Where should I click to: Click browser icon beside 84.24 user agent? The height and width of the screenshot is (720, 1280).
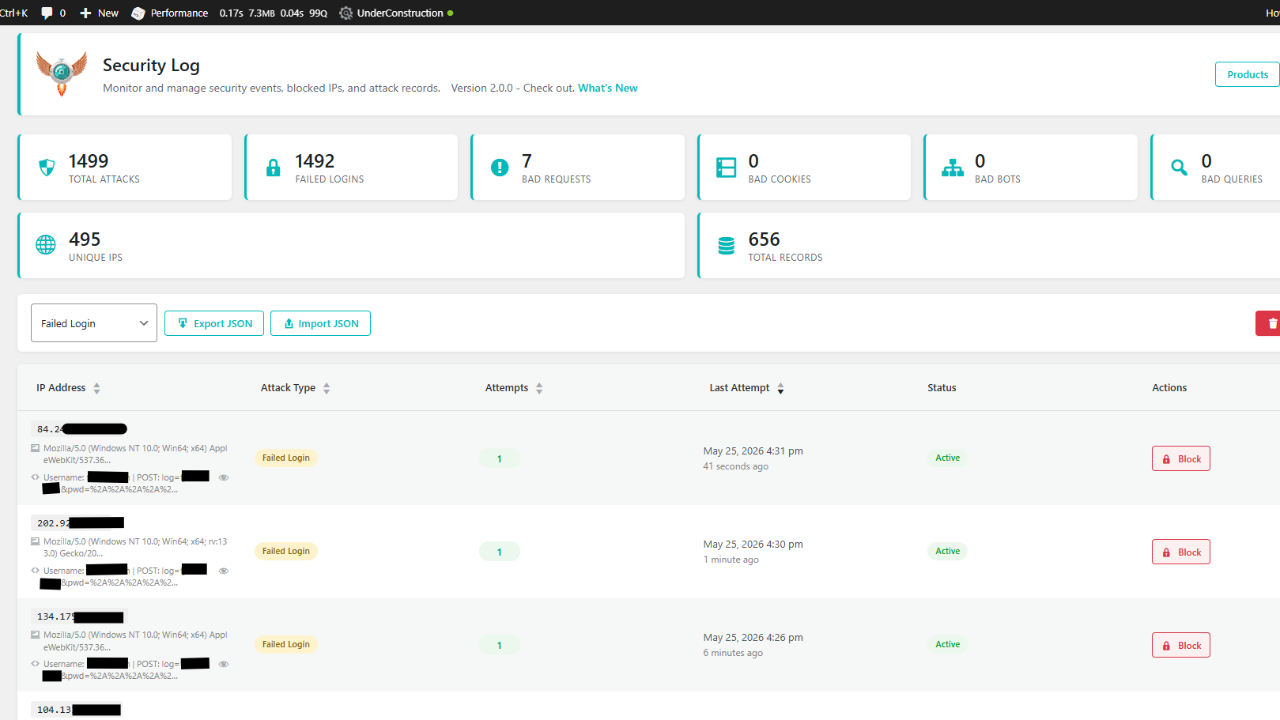point(35,448)
